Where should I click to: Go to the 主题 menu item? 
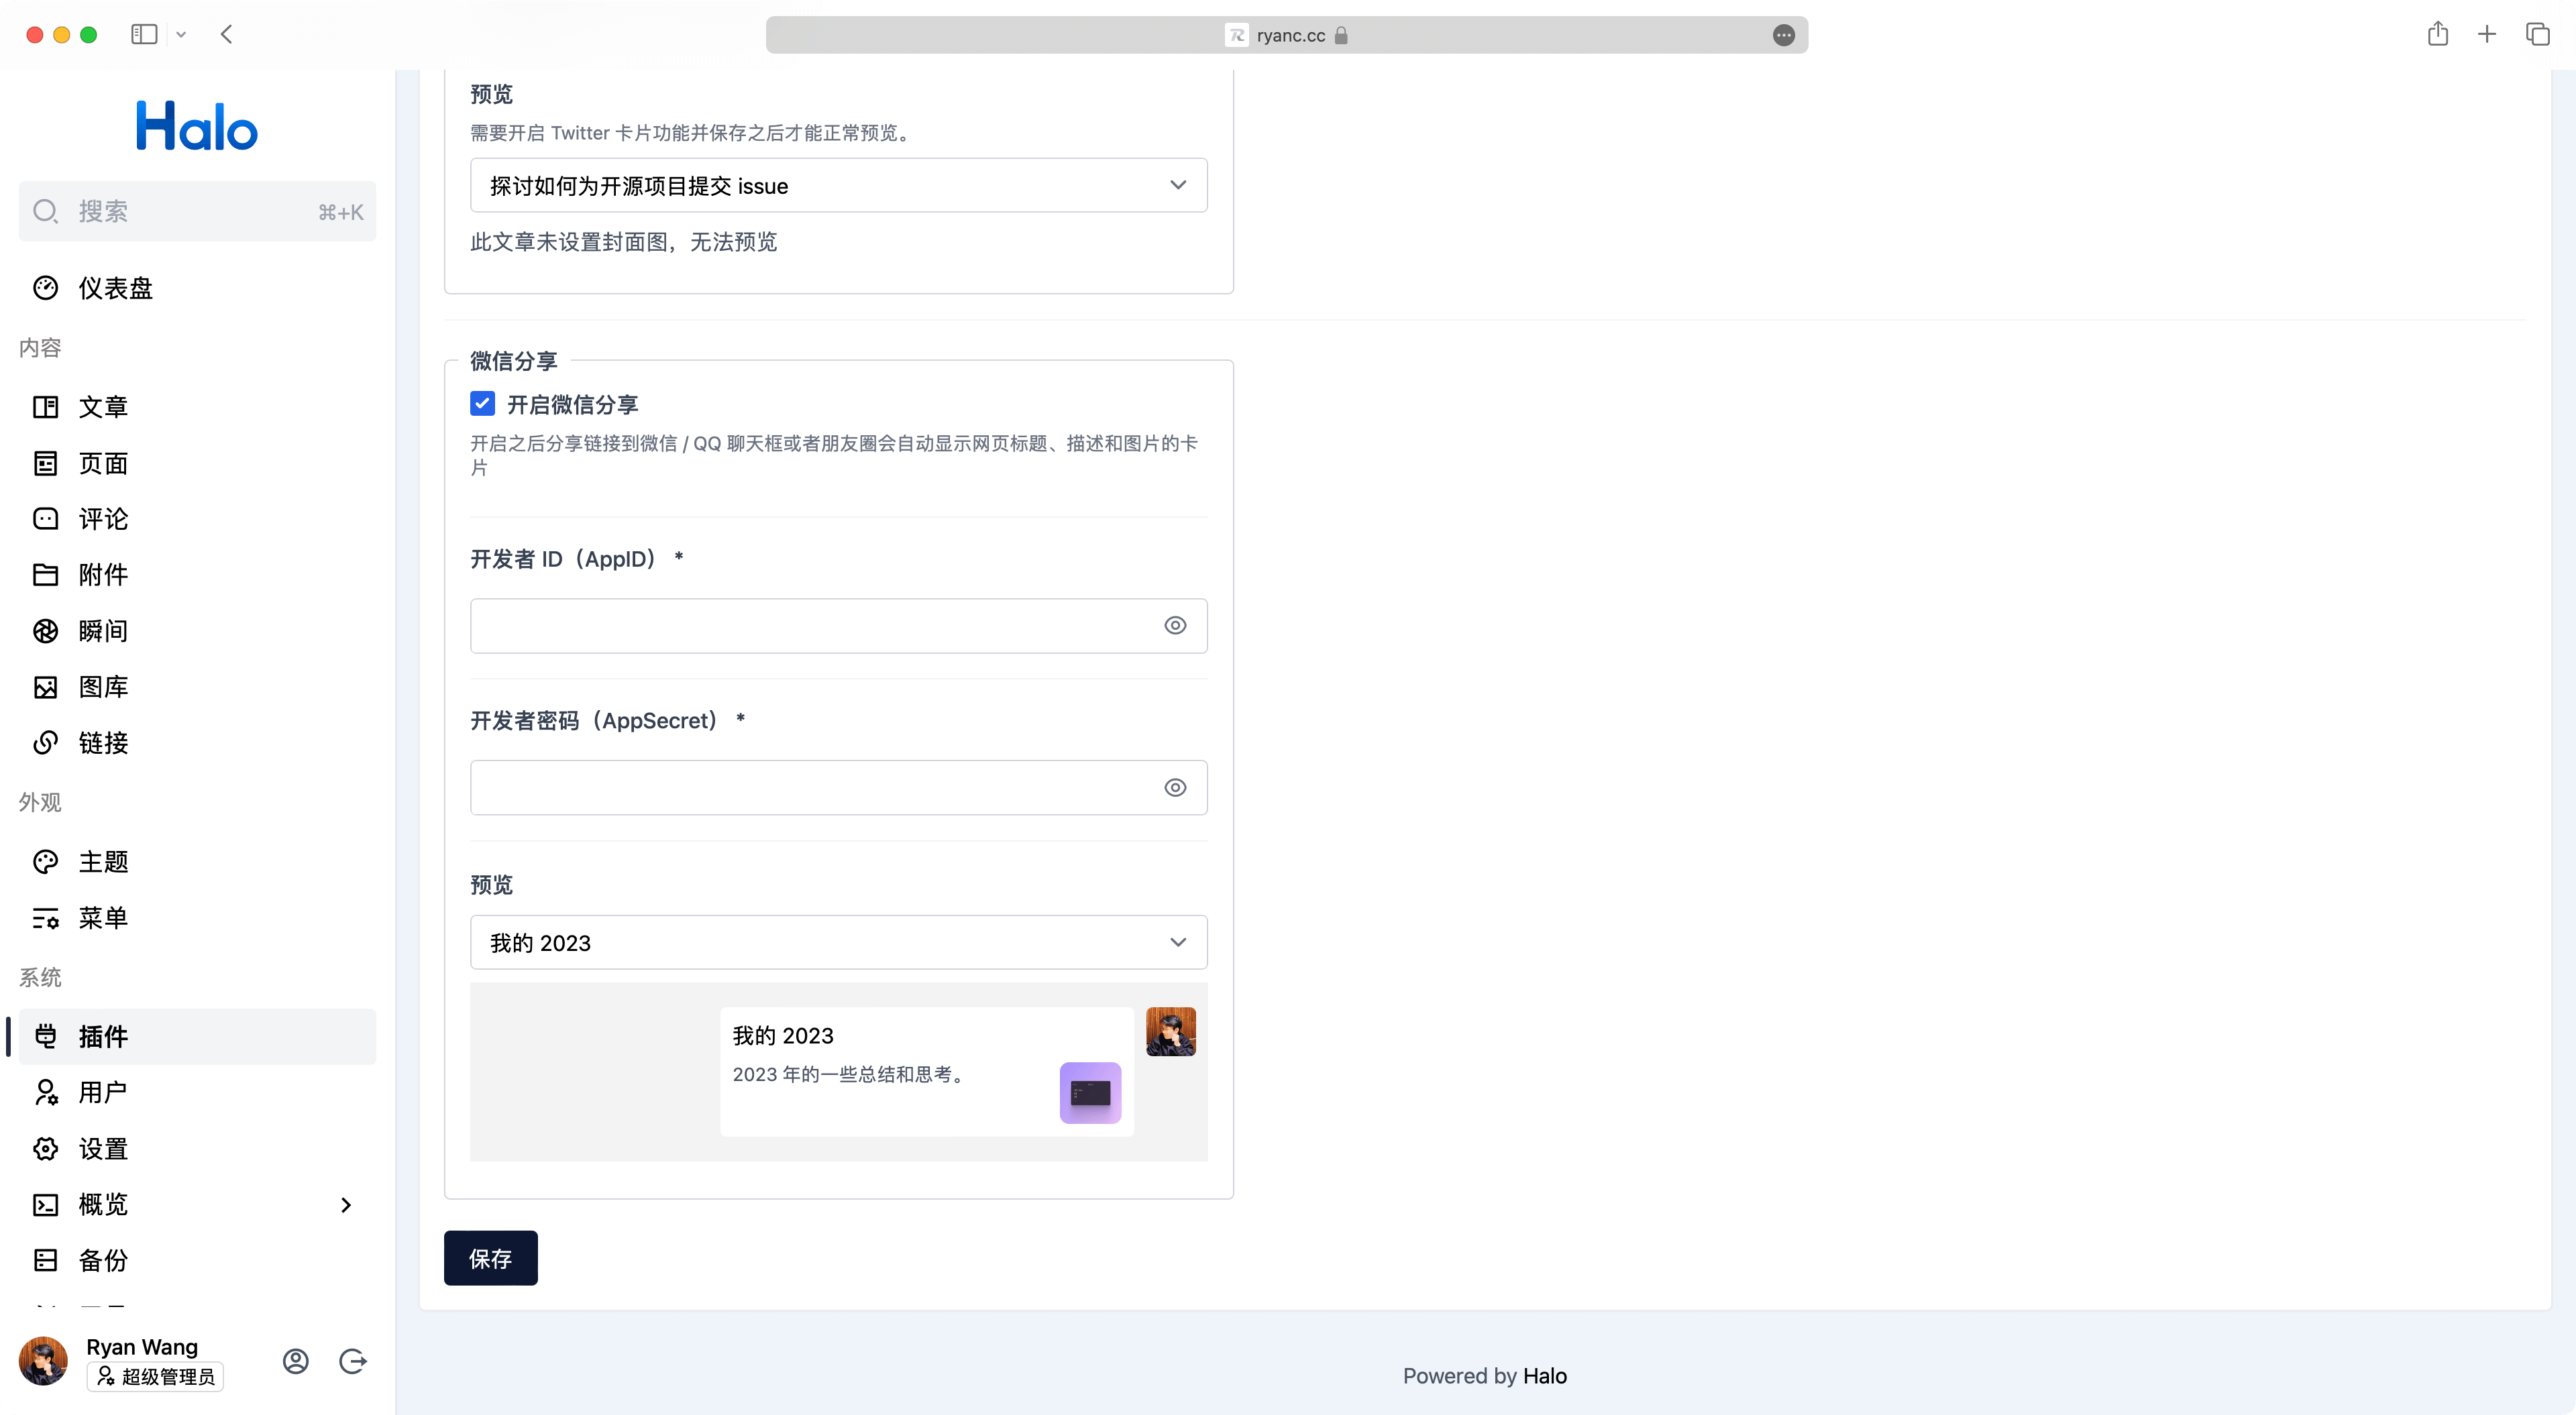tap(103, 862)
